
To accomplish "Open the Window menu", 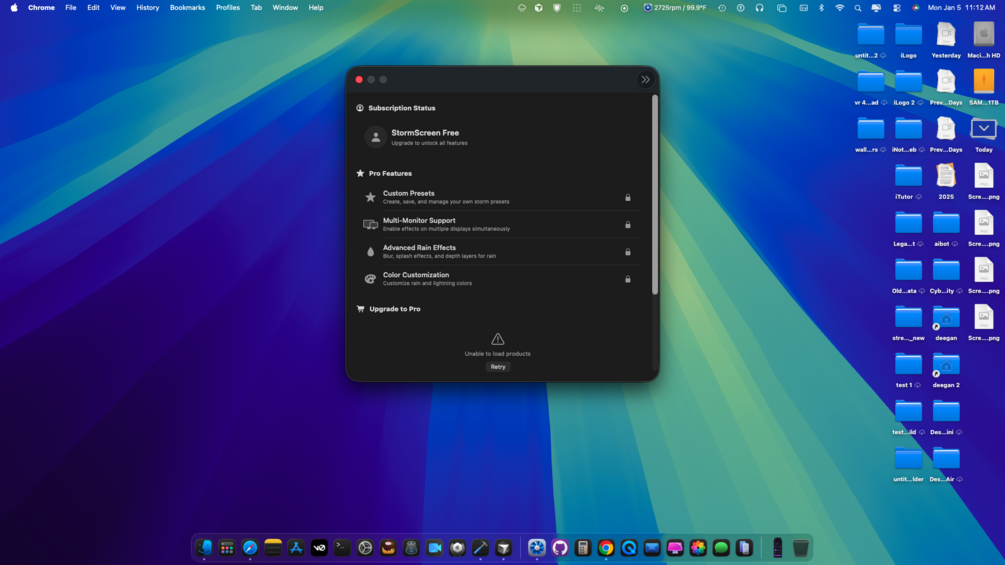I will click(285, 8).
